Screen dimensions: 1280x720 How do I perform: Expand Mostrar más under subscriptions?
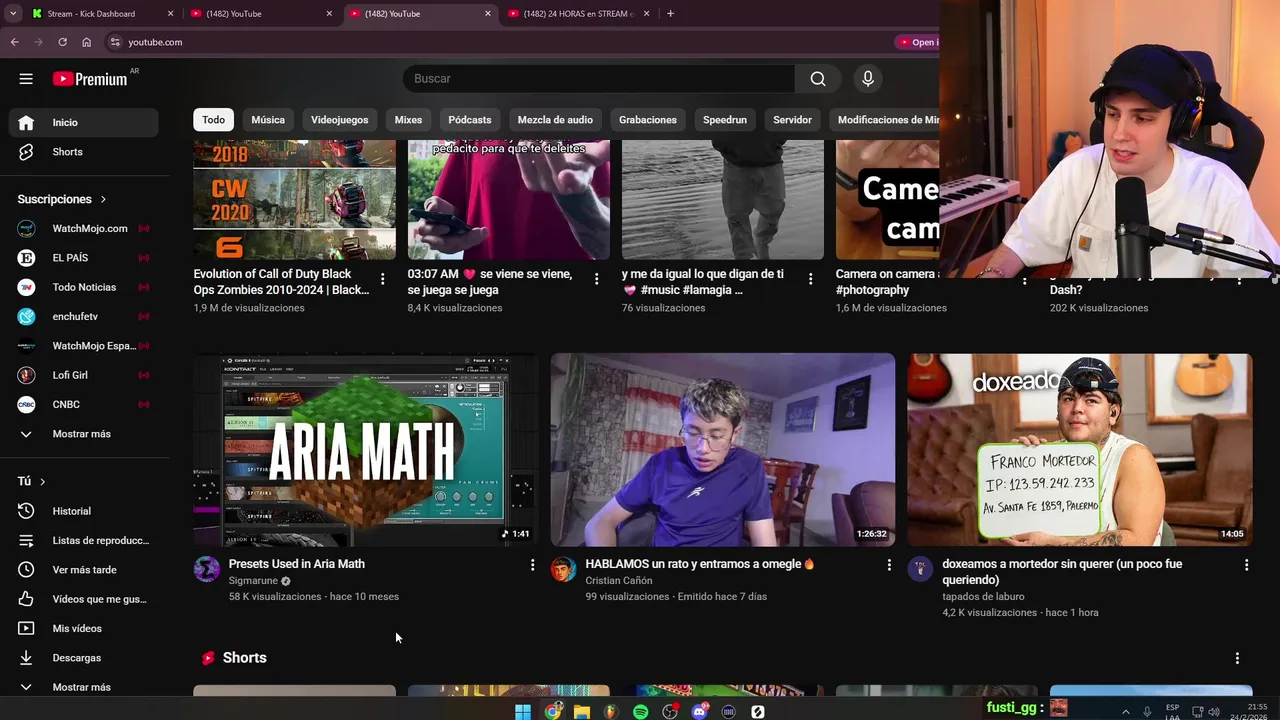(x=84, y=434)
